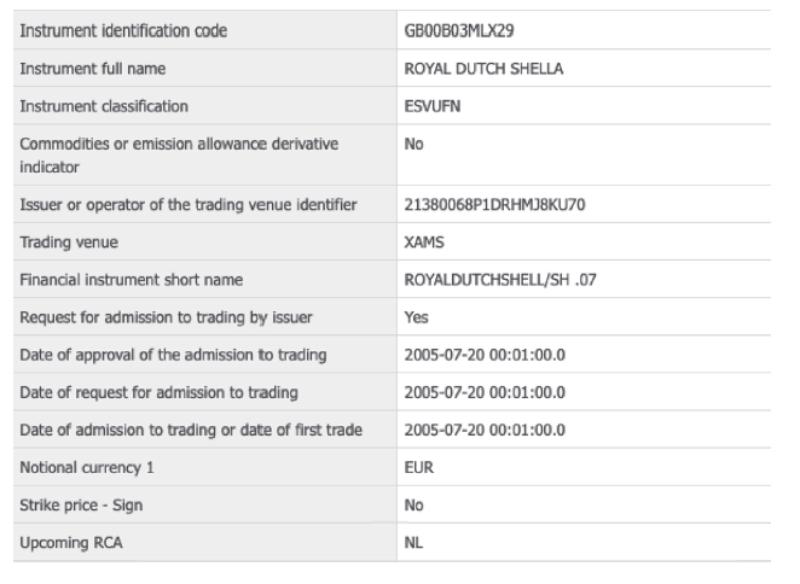The image size is (800, 584).
Task: Click the Commodities derivative indicator No value
Action: click(x=414, y=144)
